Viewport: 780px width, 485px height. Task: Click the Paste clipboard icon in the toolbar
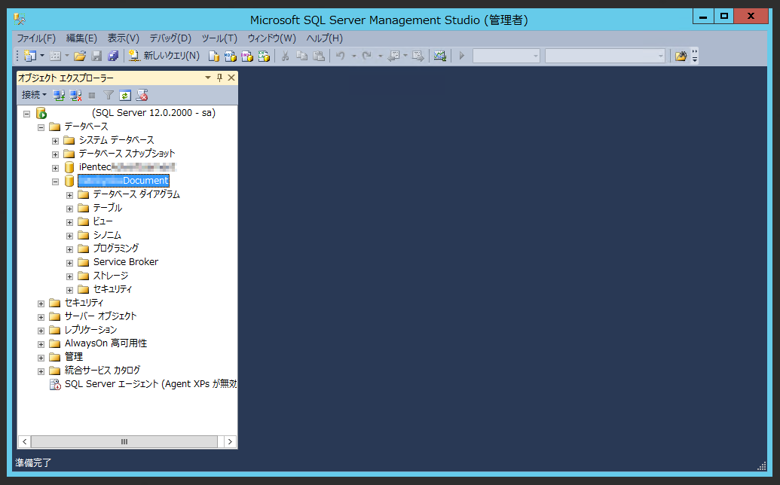319,56
